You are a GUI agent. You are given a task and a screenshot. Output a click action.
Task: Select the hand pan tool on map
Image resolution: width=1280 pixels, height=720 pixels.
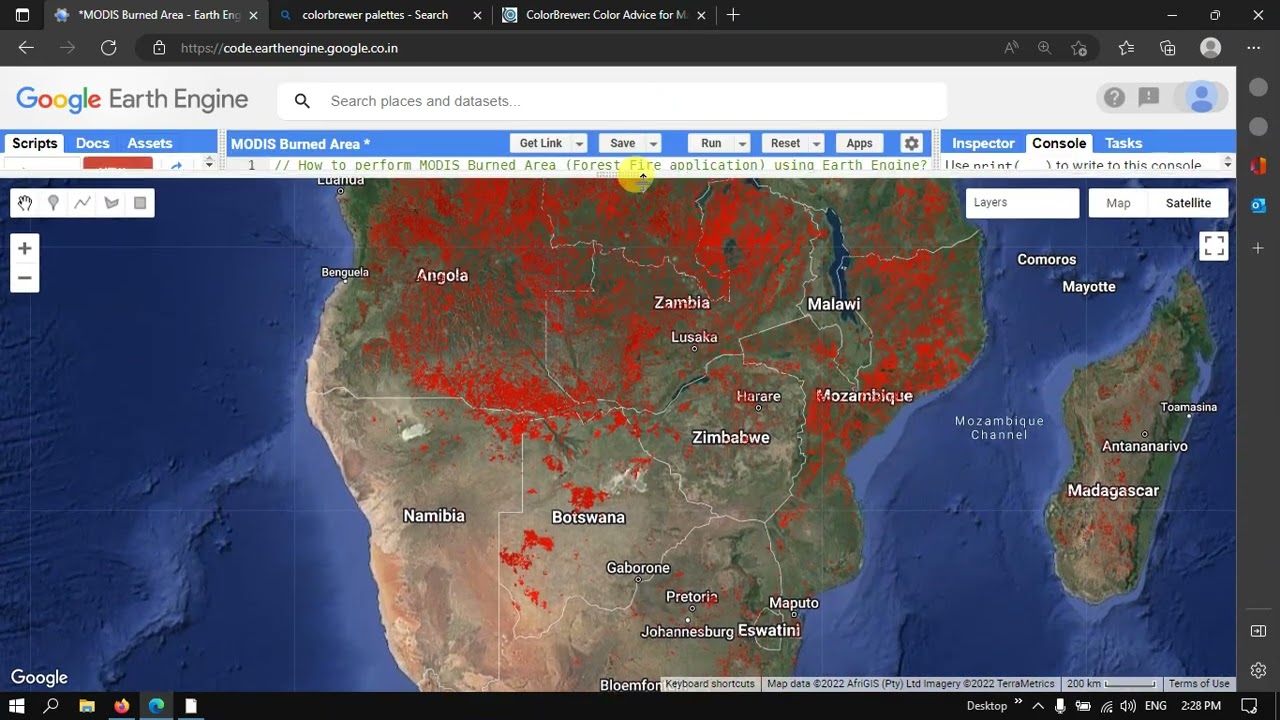(25, 203)
